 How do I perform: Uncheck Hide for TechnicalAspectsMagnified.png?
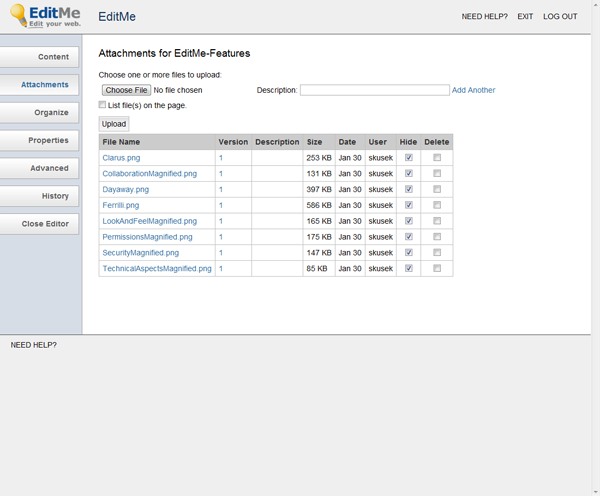pyautogui.click(x=409, y=268)
